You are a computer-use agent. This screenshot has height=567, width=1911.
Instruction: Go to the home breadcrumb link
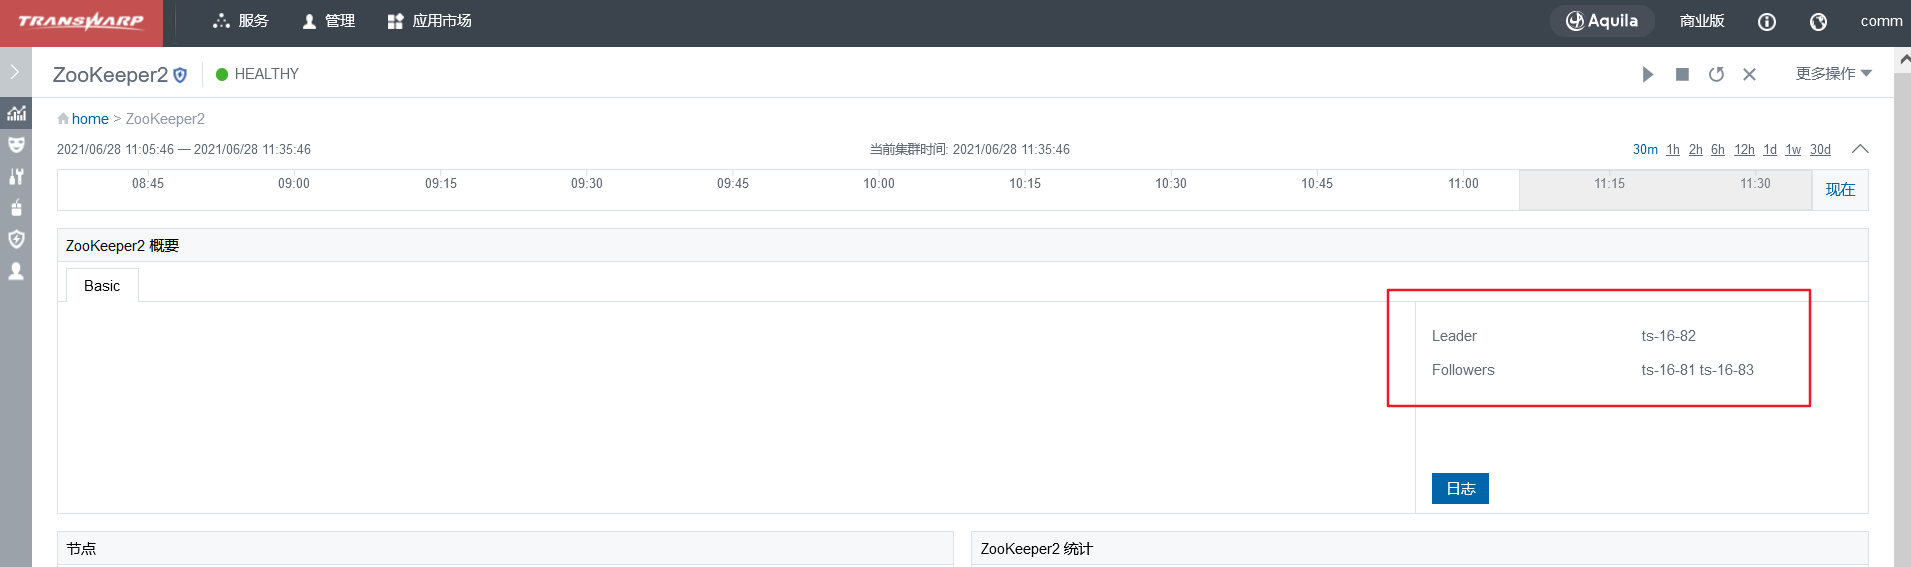pos(90,119)
